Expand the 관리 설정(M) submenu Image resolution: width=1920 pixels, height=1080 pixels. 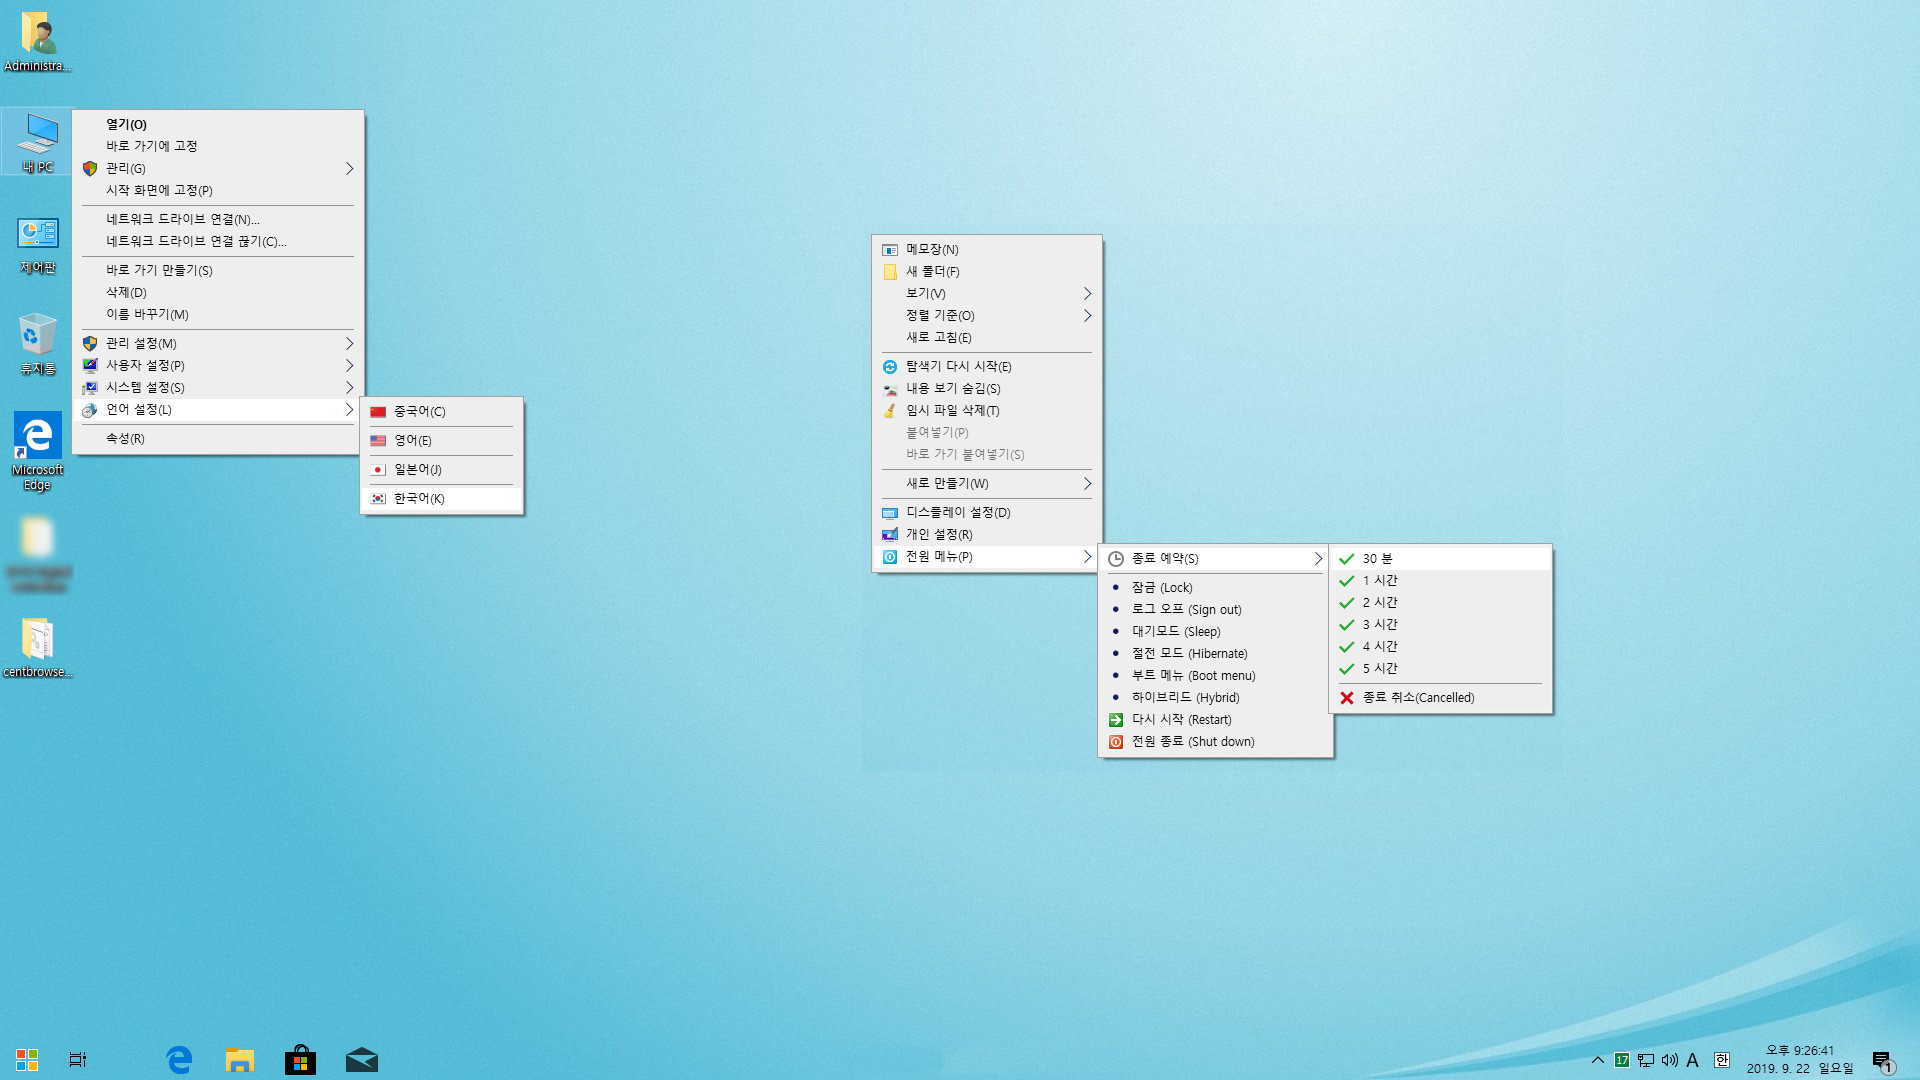click(218, 343)
